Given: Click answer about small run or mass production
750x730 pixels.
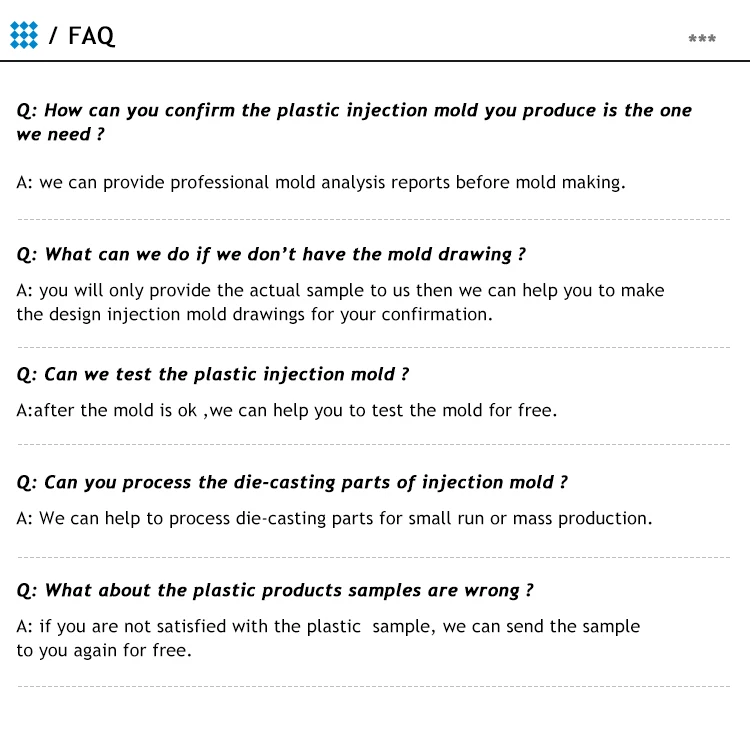Looking at the screenshot, I should [334, 519].
